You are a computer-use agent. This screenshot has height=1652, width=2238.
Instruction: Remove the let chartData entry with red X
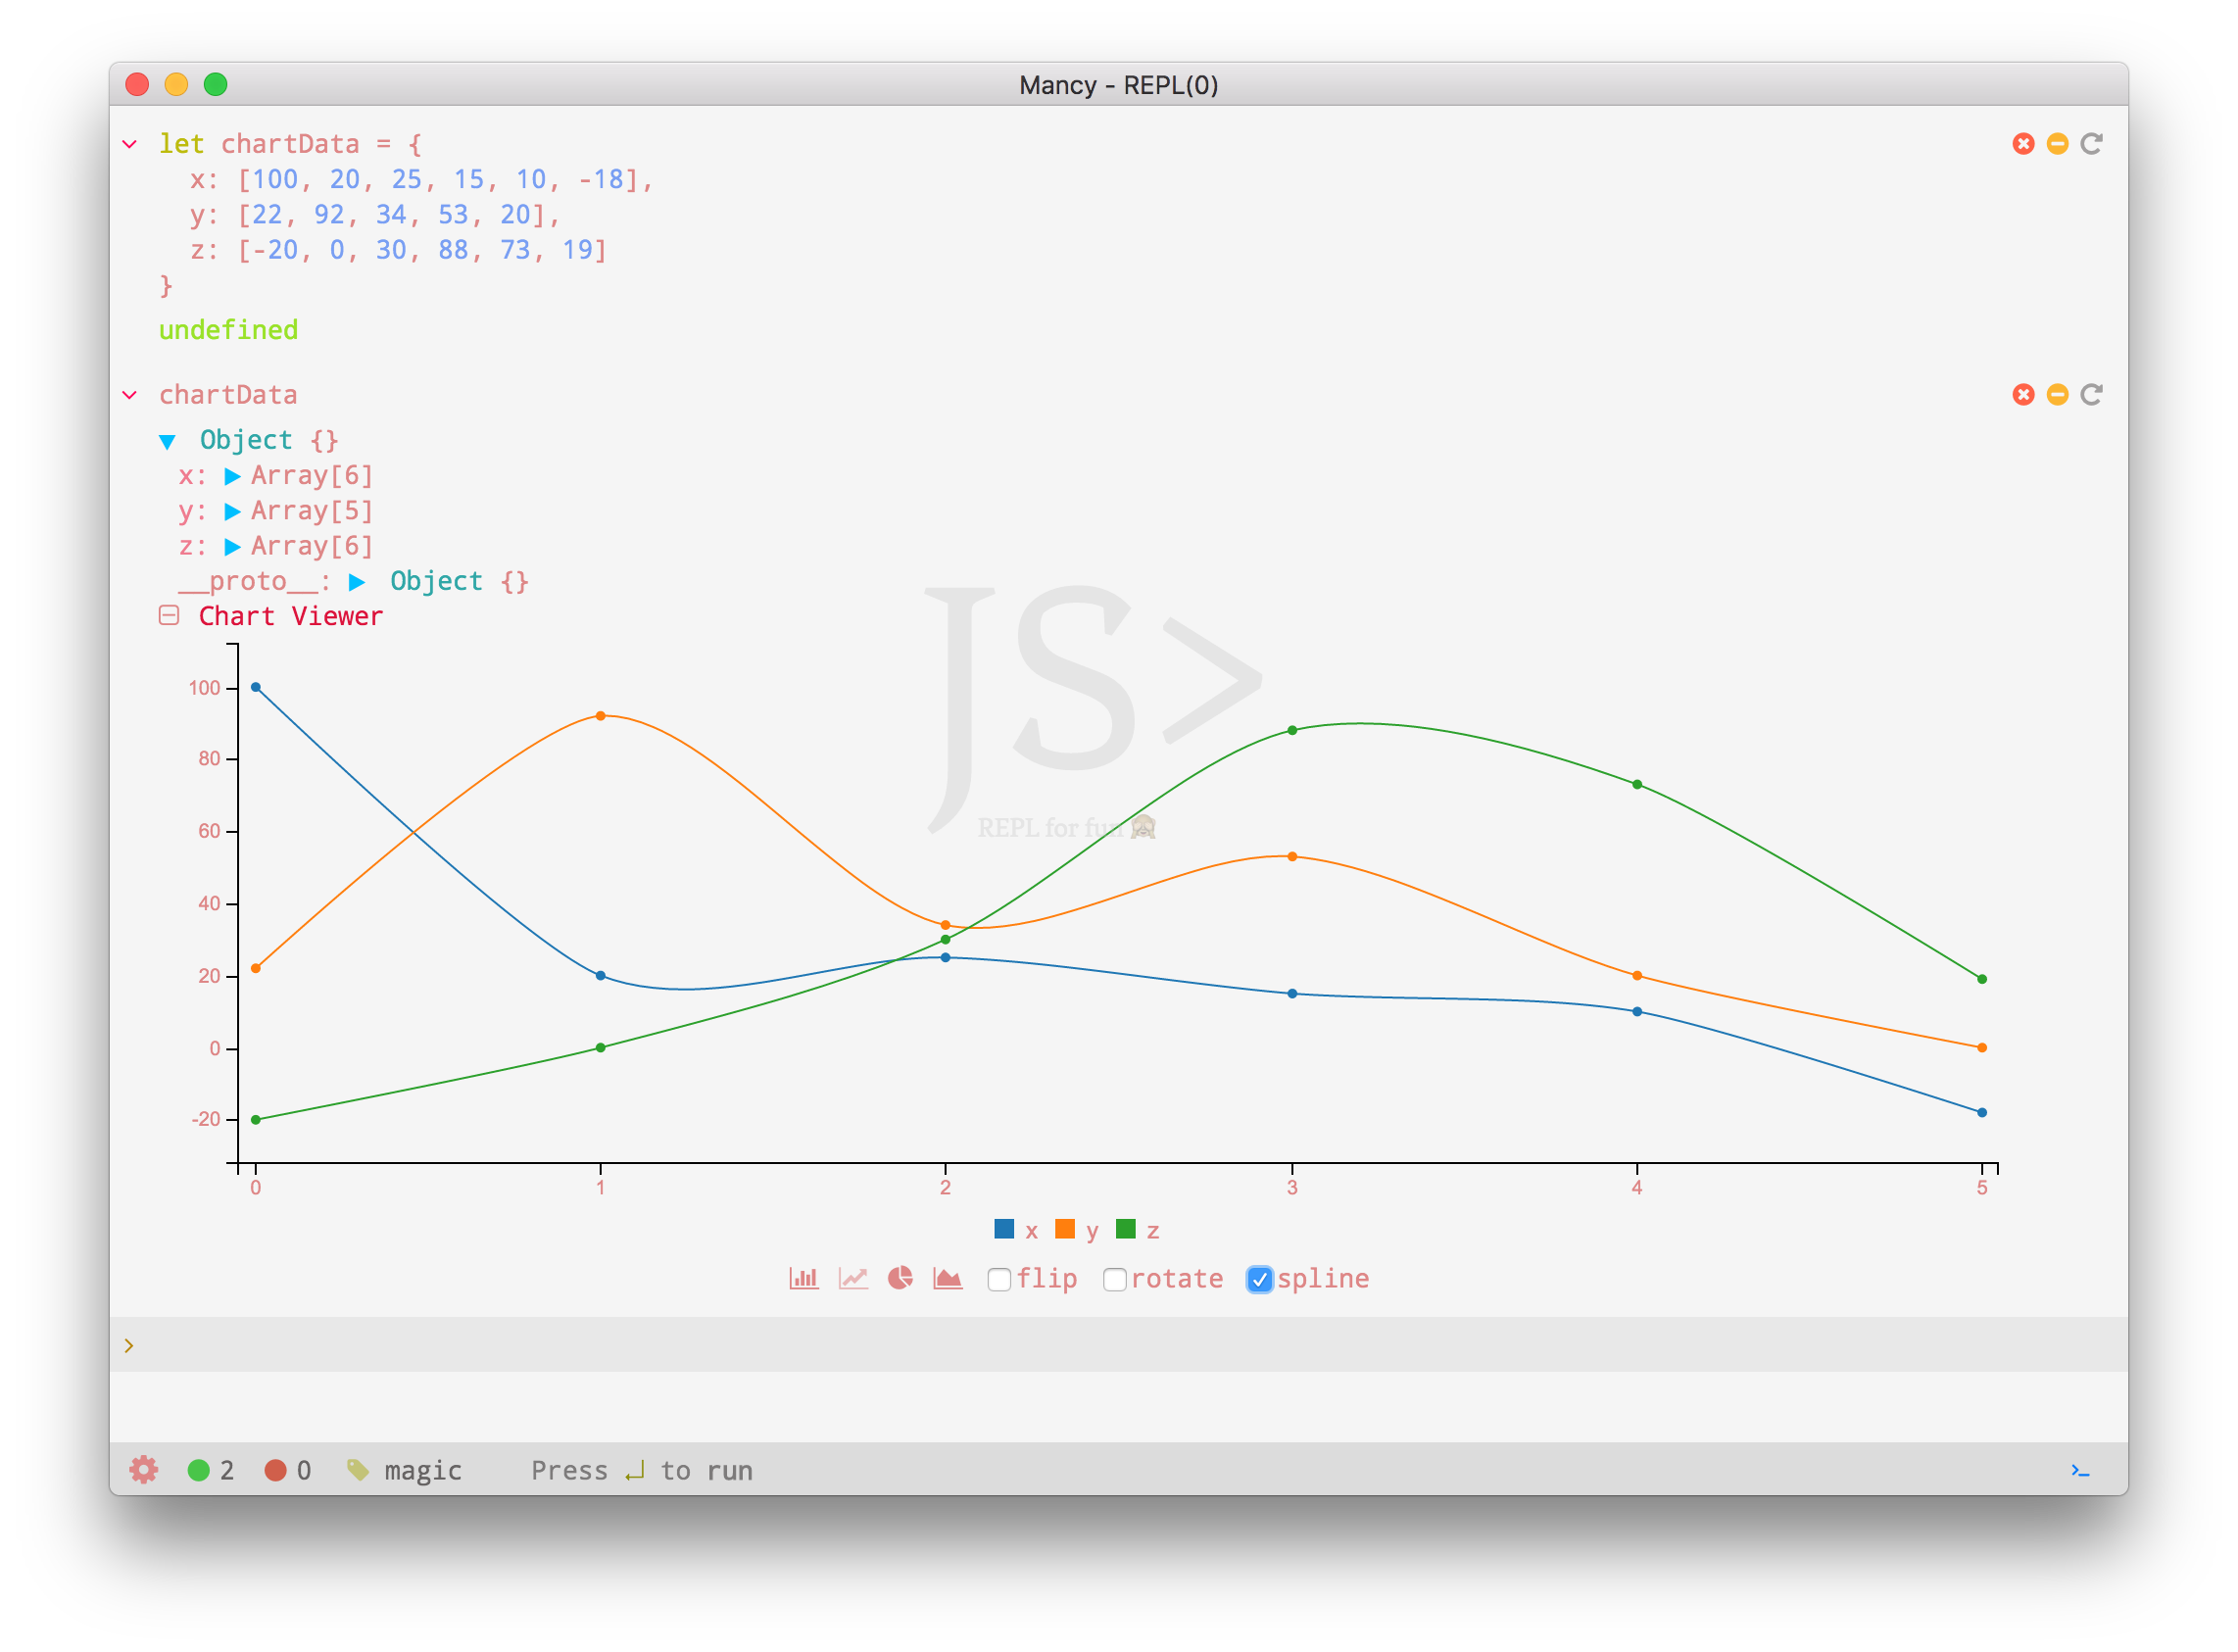click(x=2023, y=144)
